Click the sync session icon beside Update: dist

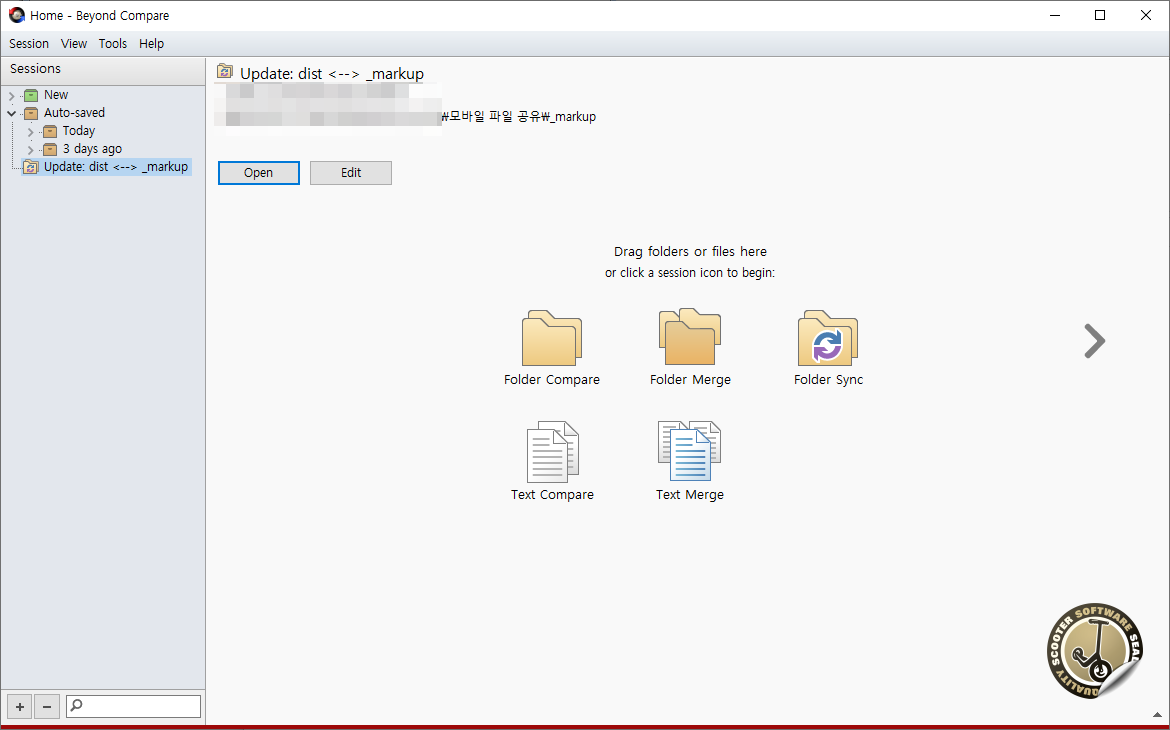31,167
